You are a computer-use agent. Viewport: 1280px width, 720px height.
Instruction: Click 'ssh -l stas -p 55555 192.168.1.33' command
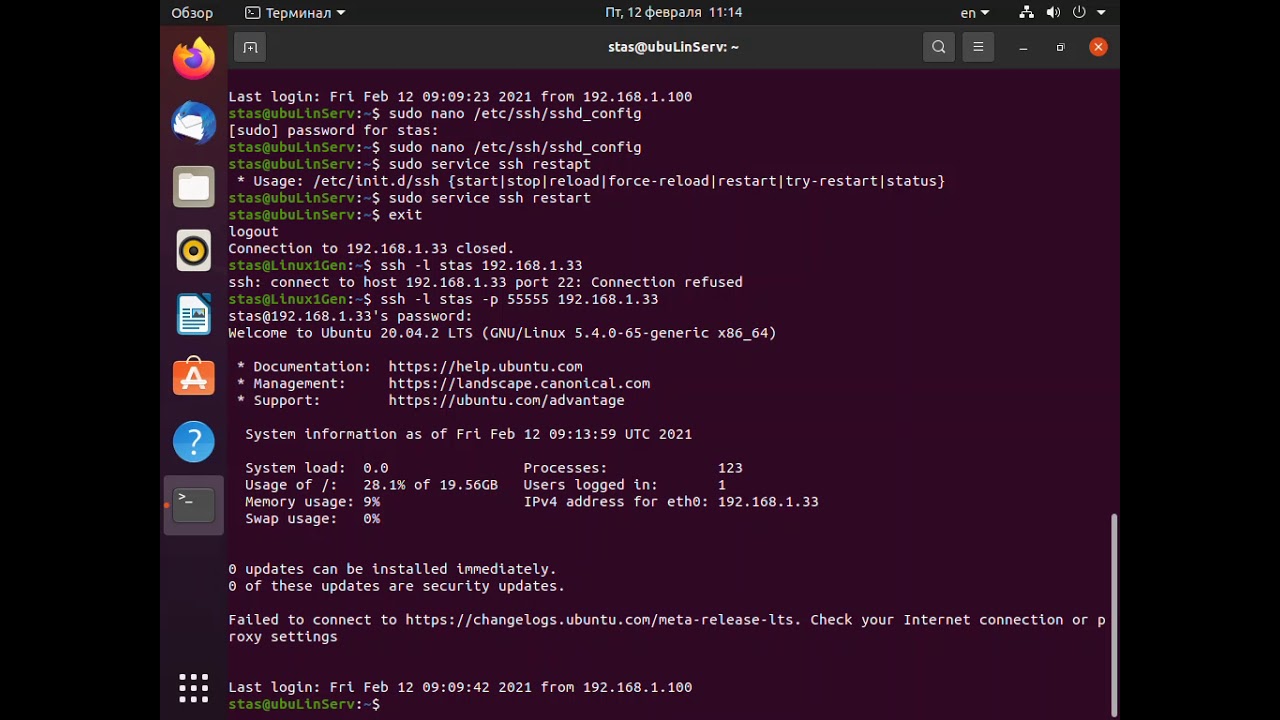click(x=519, y=300)
